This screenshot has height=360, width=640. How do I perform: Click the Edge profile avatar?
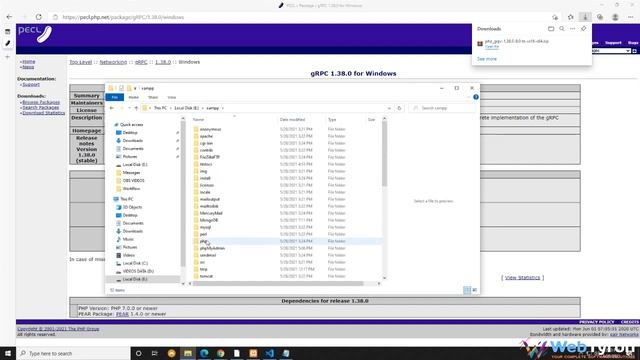coord(615,17)
